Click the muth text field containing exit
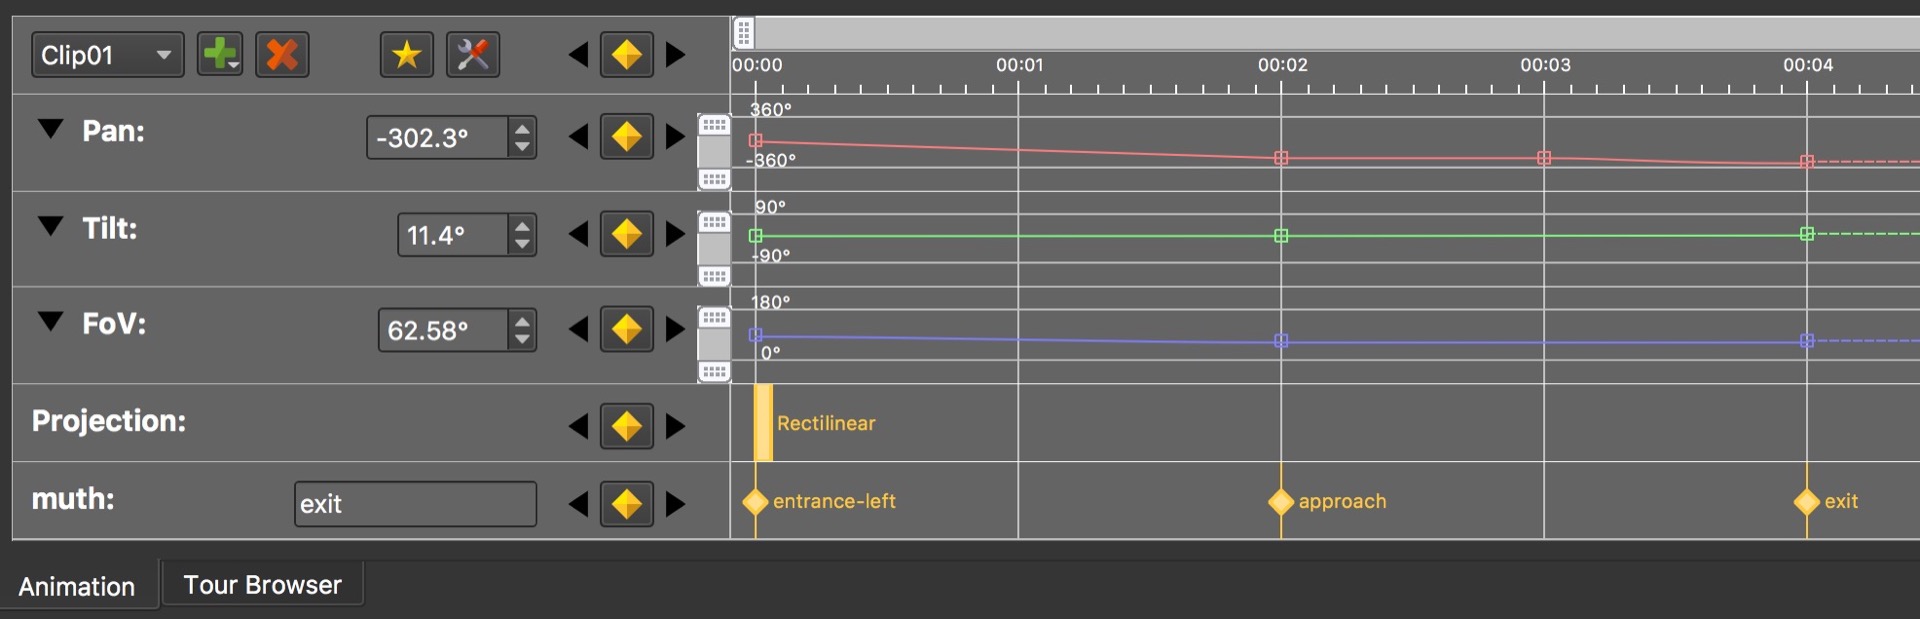This screenshot has width=1920, height=619. (415, 504)
